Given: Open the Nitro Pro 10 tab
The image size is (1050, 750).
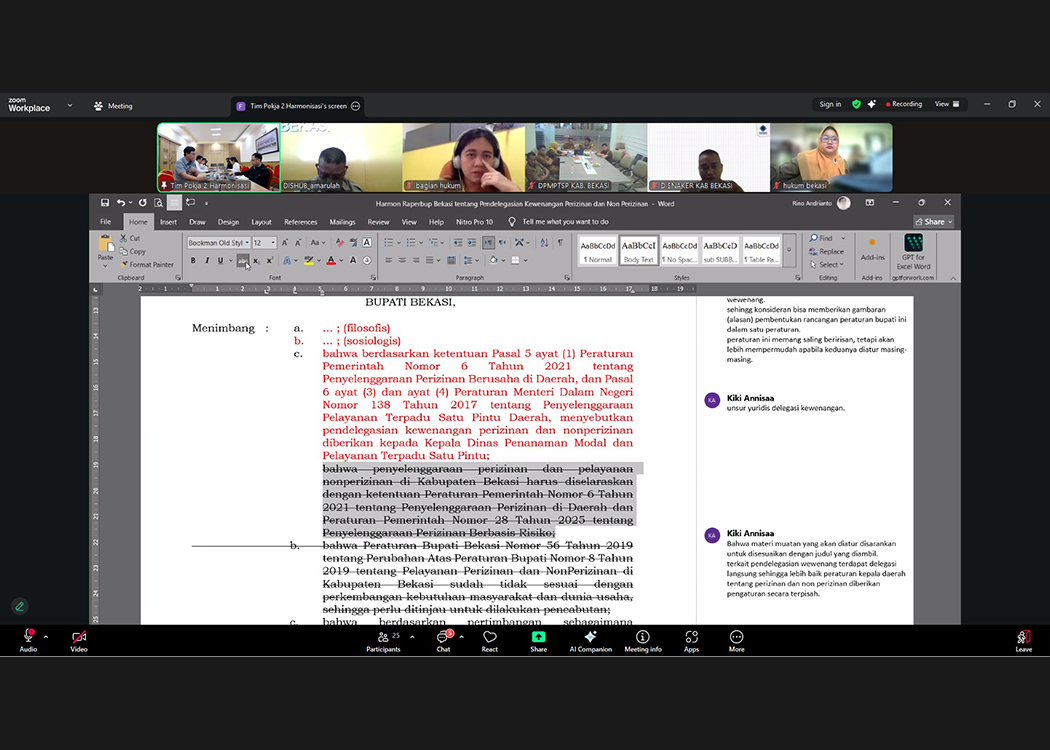Looking at the screenshot, I should (474, 222).
